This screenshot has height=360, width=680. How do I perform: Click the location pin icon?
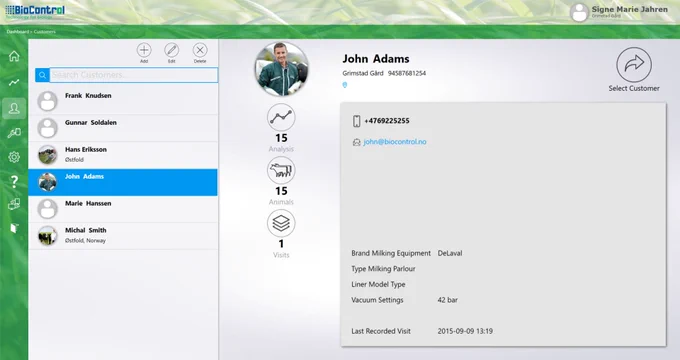[x=345, y=85]
